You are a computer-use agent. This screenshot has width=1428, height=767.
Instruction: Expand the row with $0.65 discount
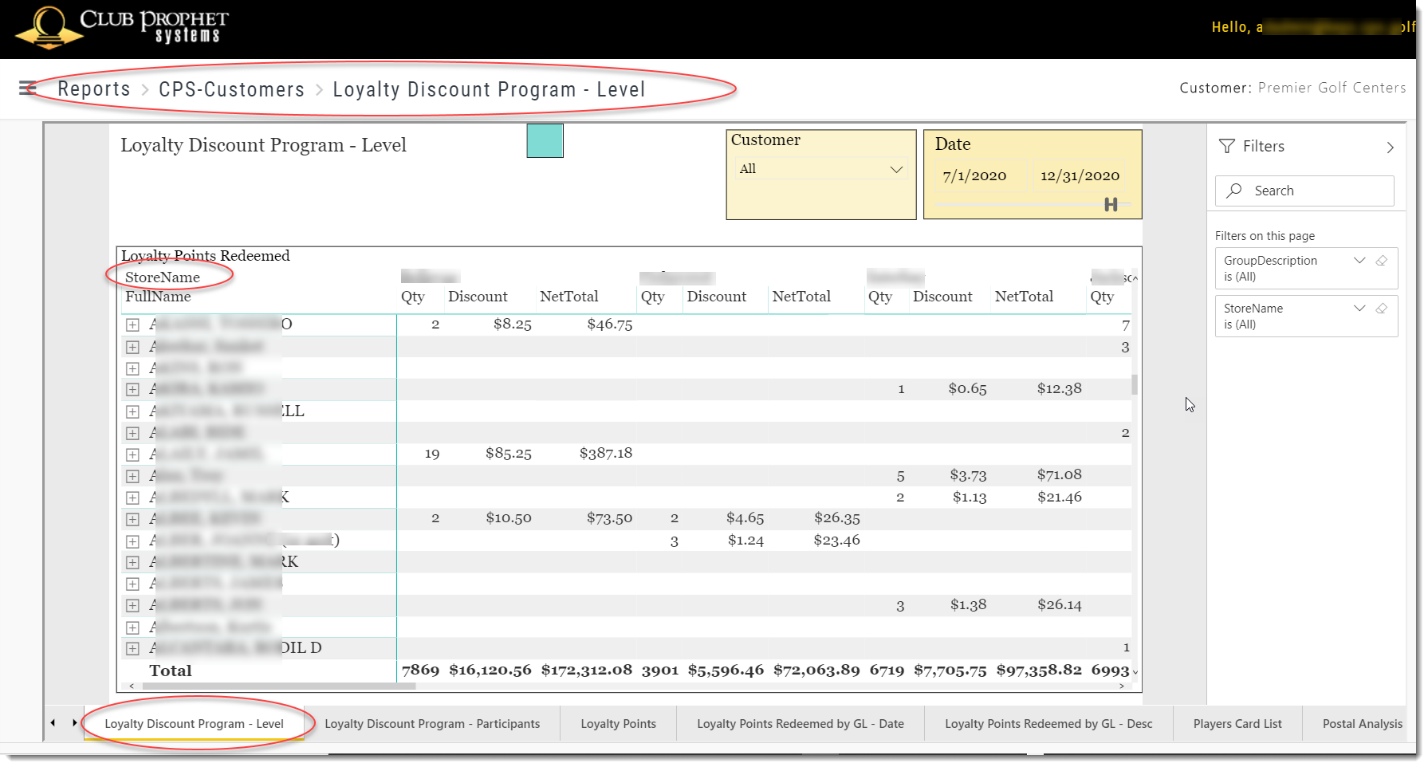pyautogui.click(x=132, y=389)
